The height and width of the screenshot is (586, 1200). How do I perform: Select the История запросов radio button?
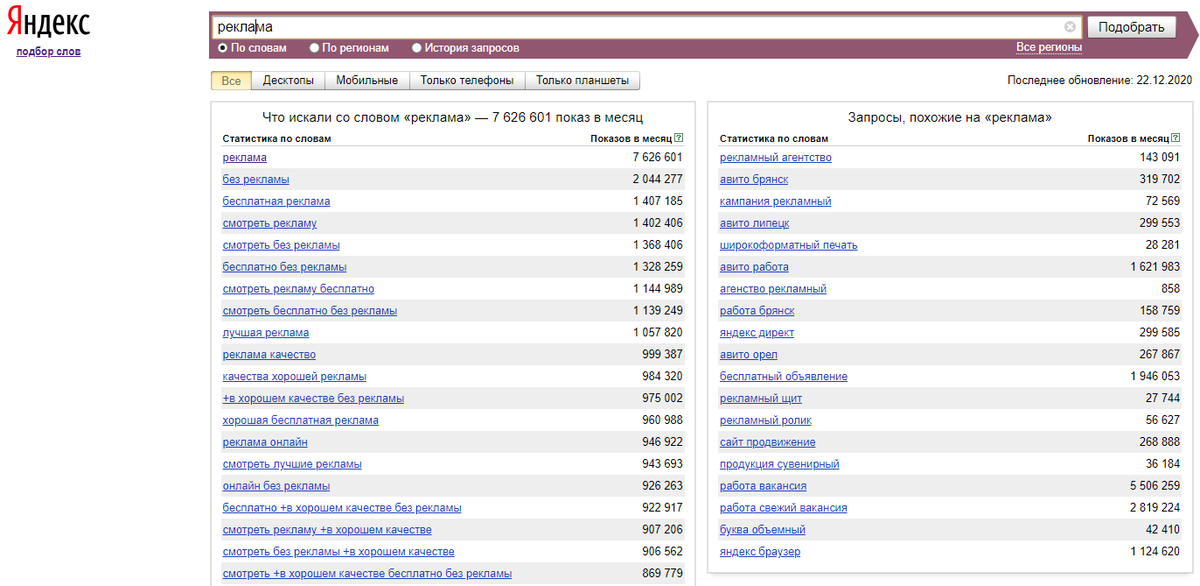(x=416, y=47)
